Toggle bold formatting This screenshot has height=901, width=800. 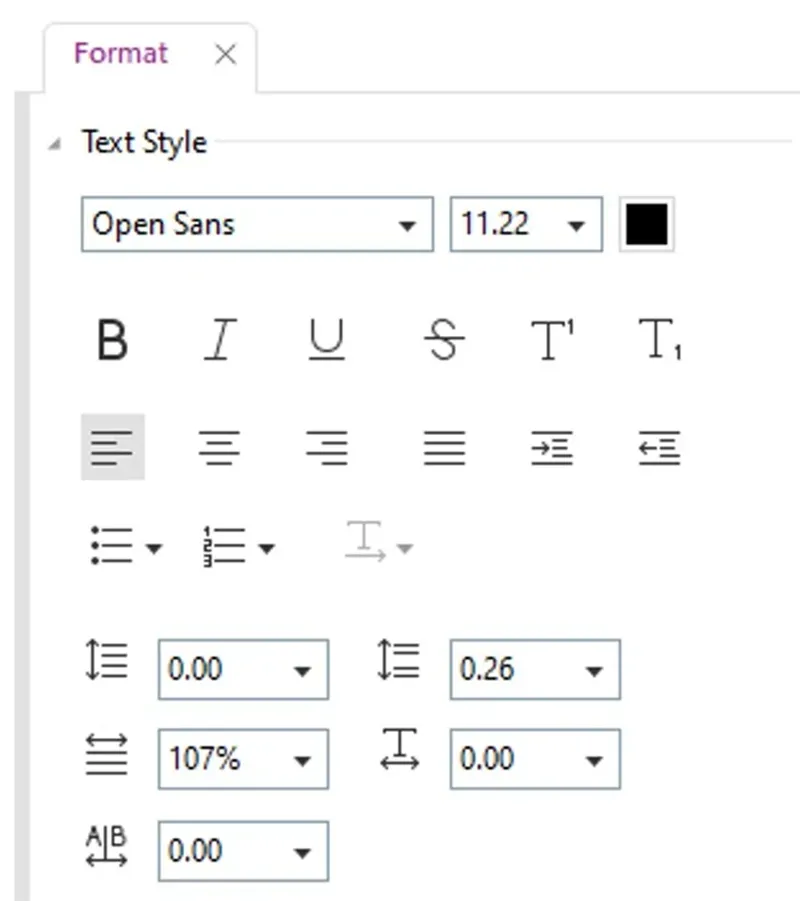(x=113, y=341)
